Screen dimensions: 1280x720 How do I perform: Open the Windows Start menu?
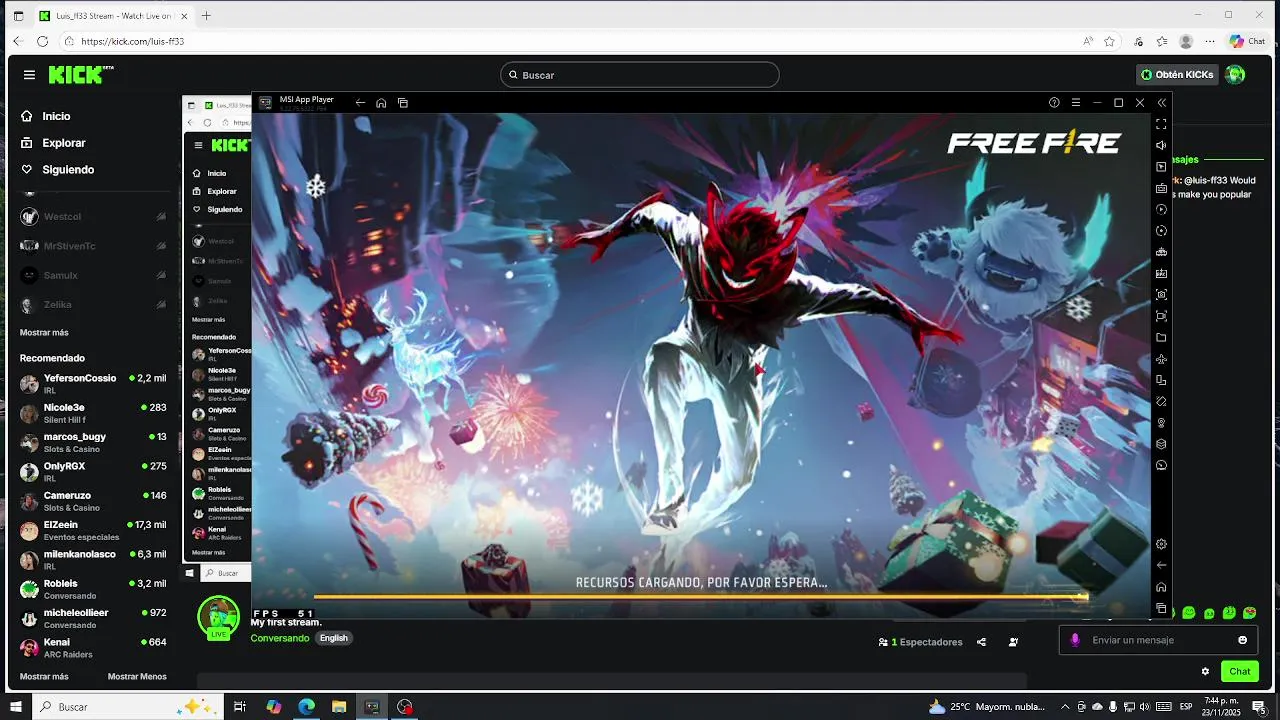16,706
